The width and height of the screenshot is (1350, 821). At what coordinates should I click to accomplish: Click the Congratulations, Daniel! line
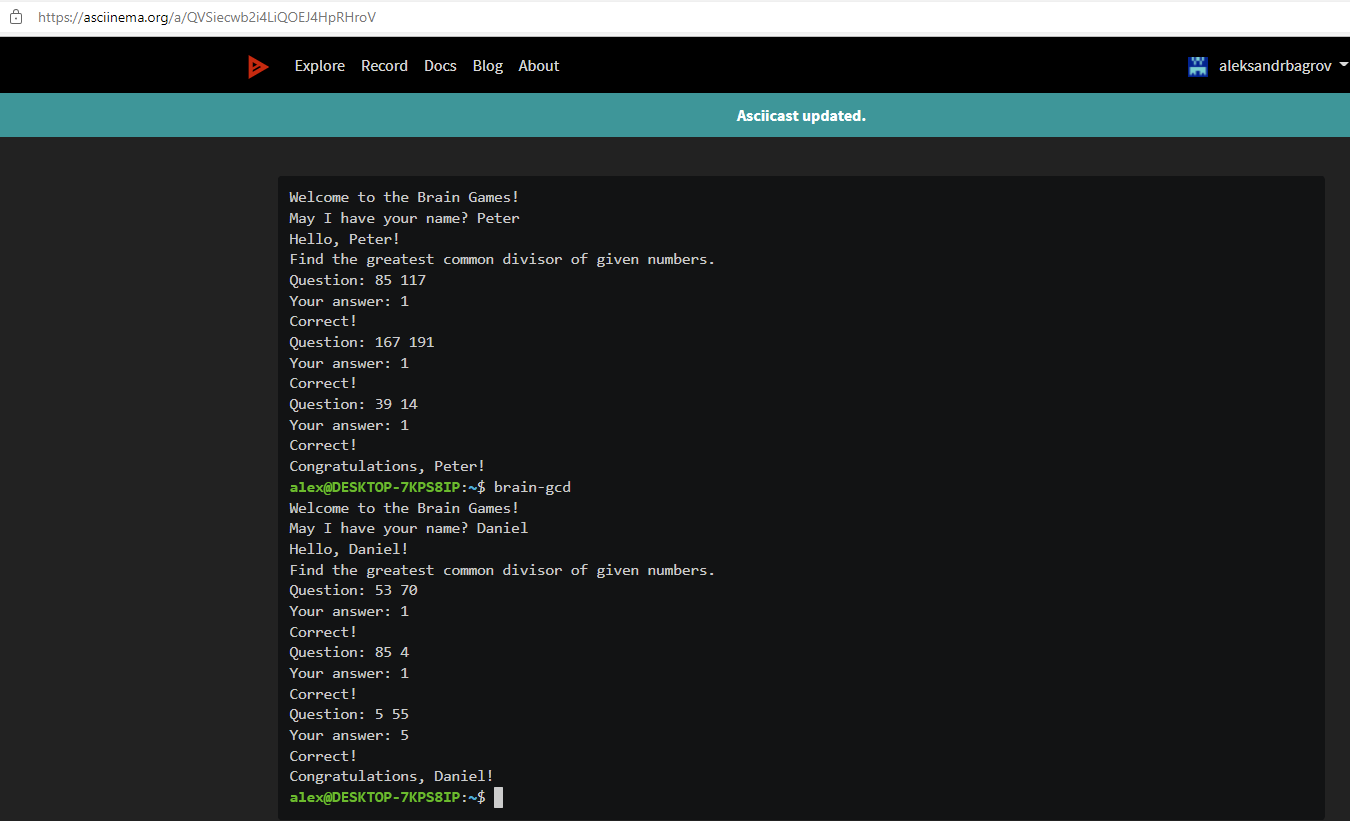pyautogui.click(x=390, y=776)
